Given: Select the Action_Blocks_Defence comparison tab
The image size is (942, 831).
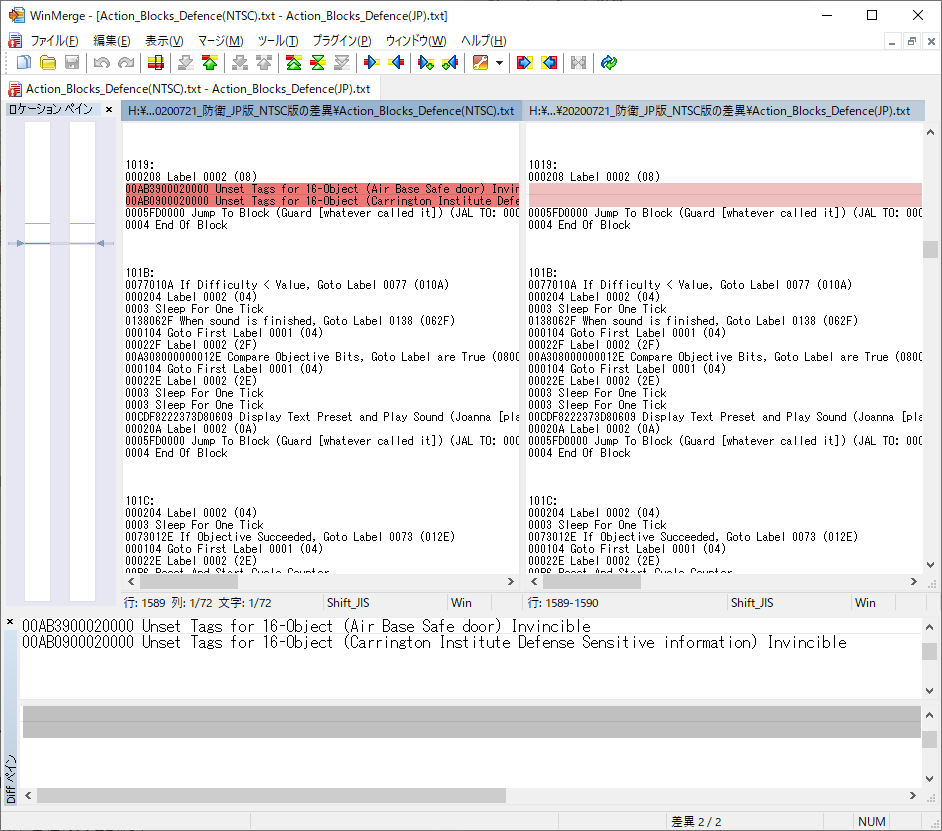Looking at the screenshot, I should coord(190,89).
